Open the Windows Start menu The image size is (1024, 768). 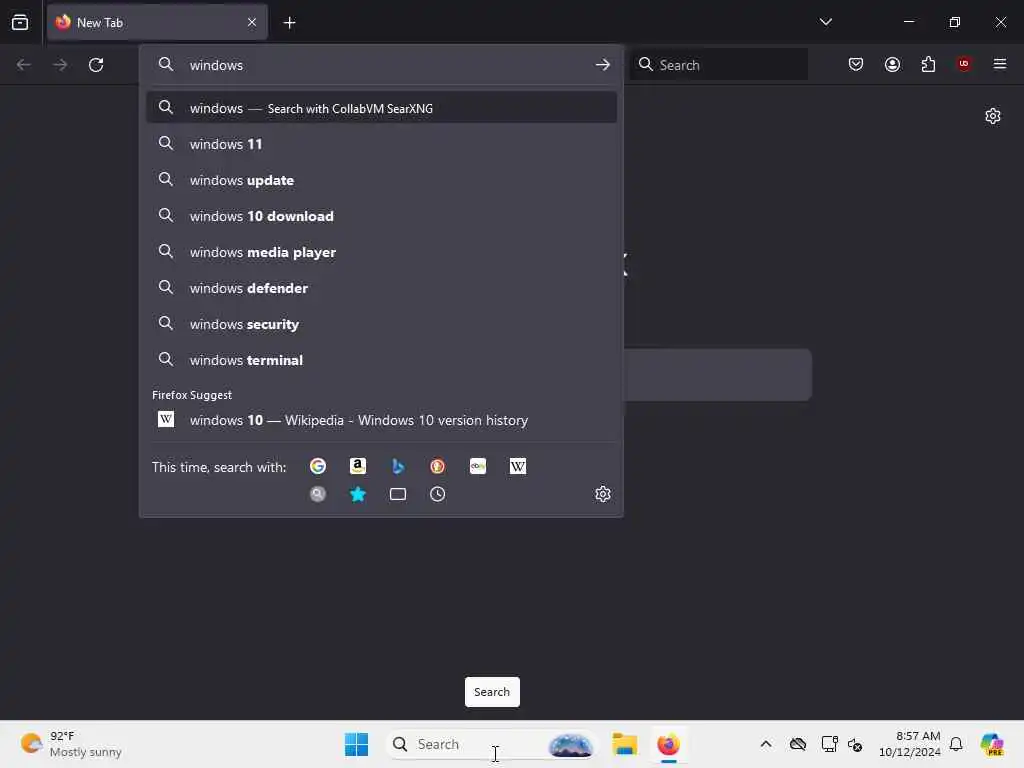click(x=357, y=744)
